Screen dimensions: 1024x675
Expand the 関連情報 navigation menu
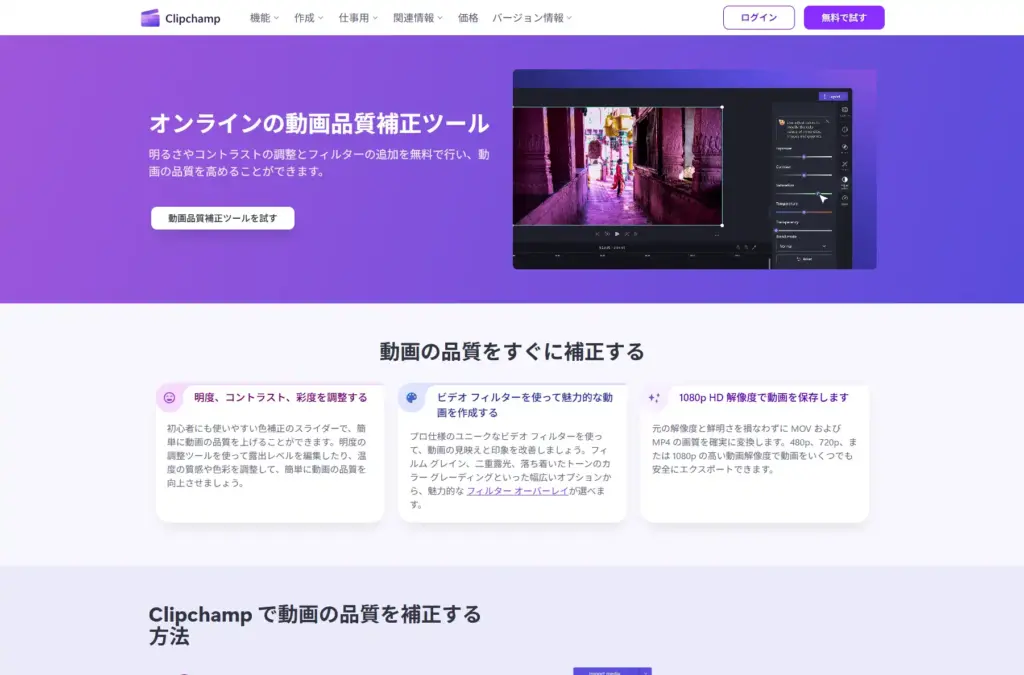pos(418,18)
